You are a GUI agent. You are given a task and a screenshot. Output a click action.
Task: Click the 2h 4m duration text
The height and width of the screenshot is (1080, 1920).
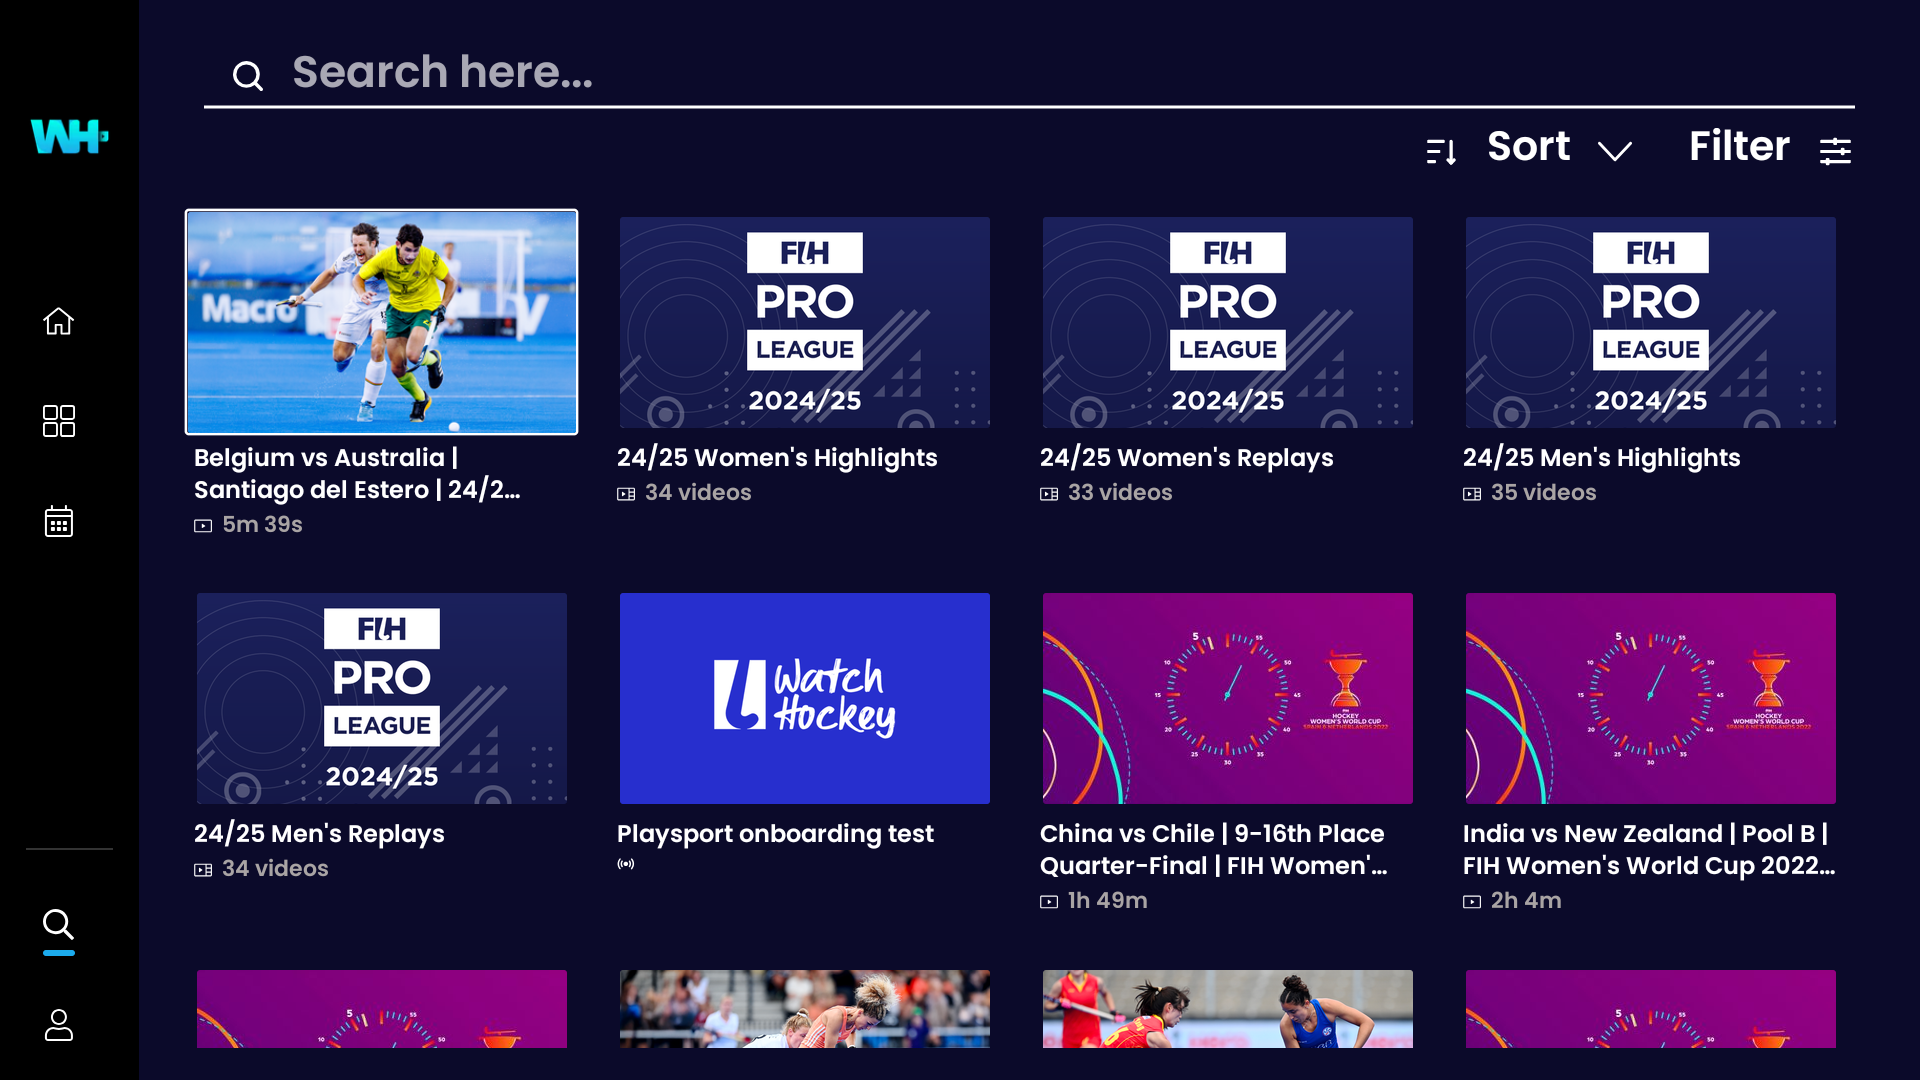point(1526,901)
